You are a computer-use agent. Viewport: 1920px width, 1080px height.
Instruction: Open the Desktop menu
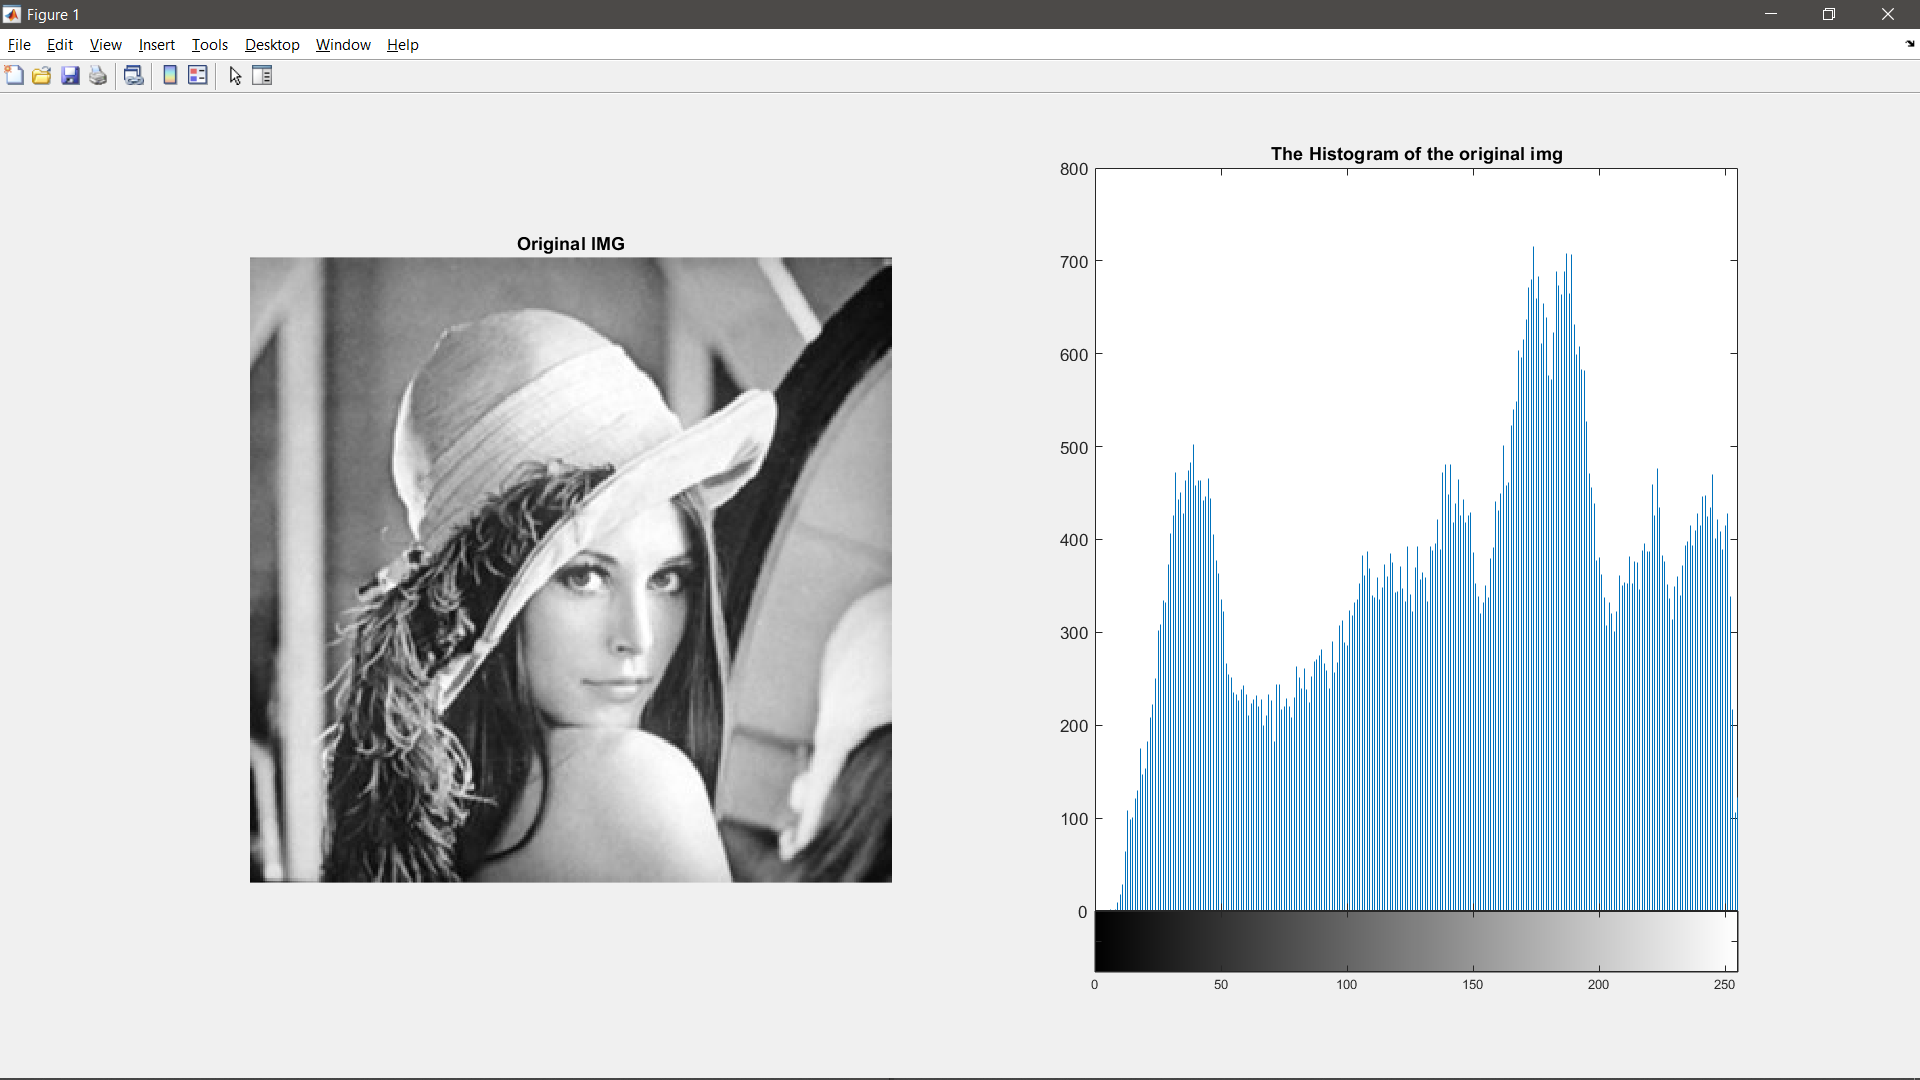point(272,45)
